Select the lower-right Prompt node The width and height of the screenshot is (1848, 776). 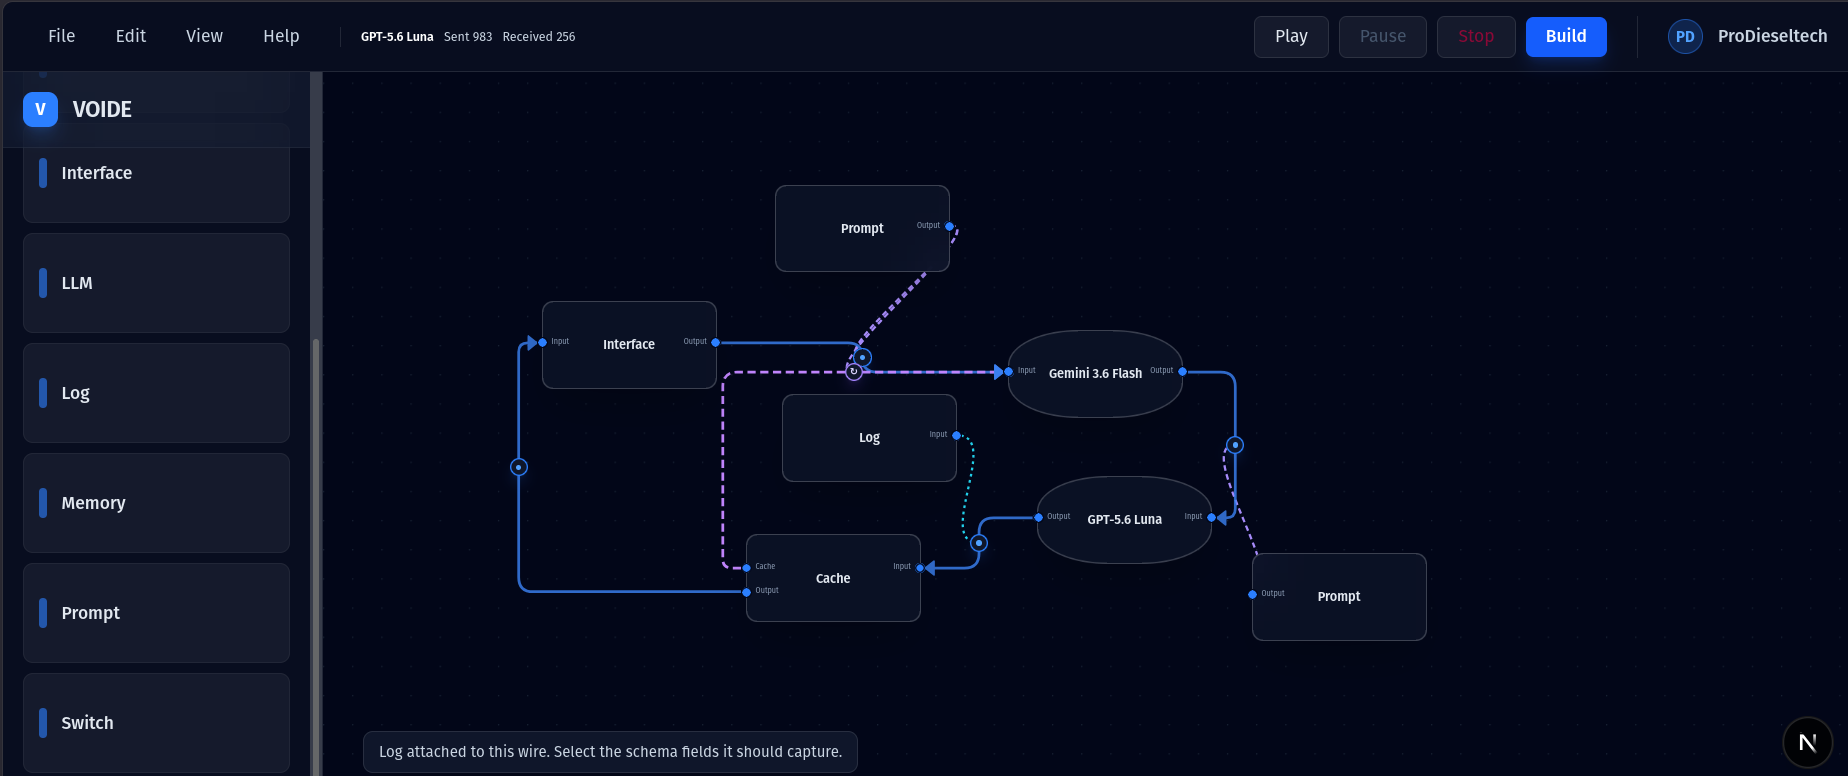[x=1339, y=597]
